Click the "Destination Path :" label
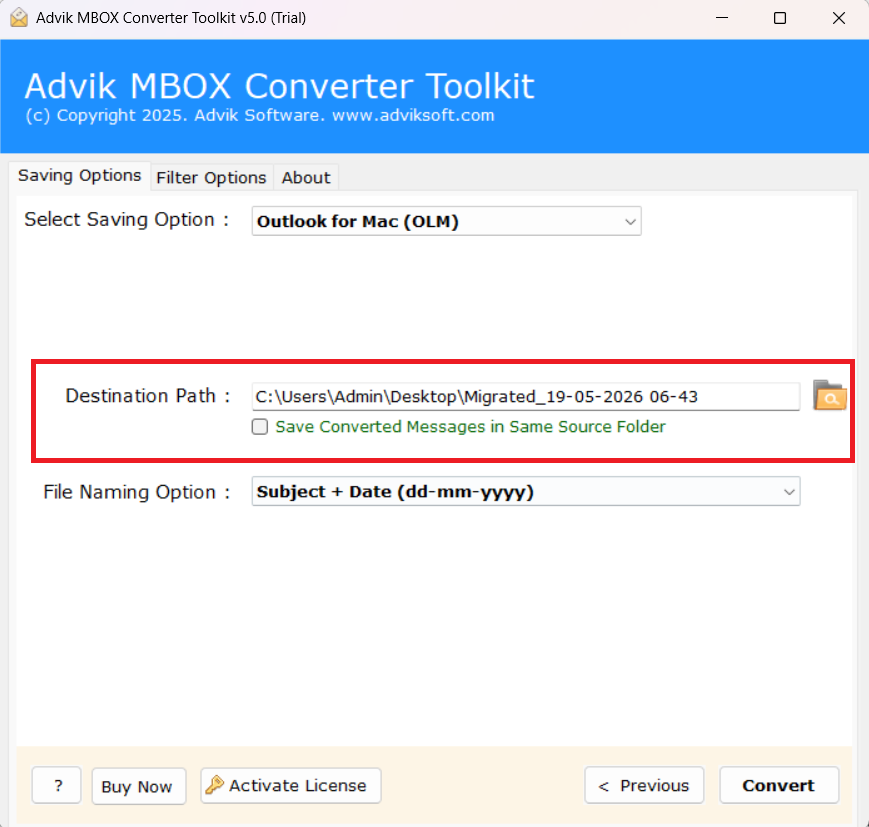 [x=147, y=396]
